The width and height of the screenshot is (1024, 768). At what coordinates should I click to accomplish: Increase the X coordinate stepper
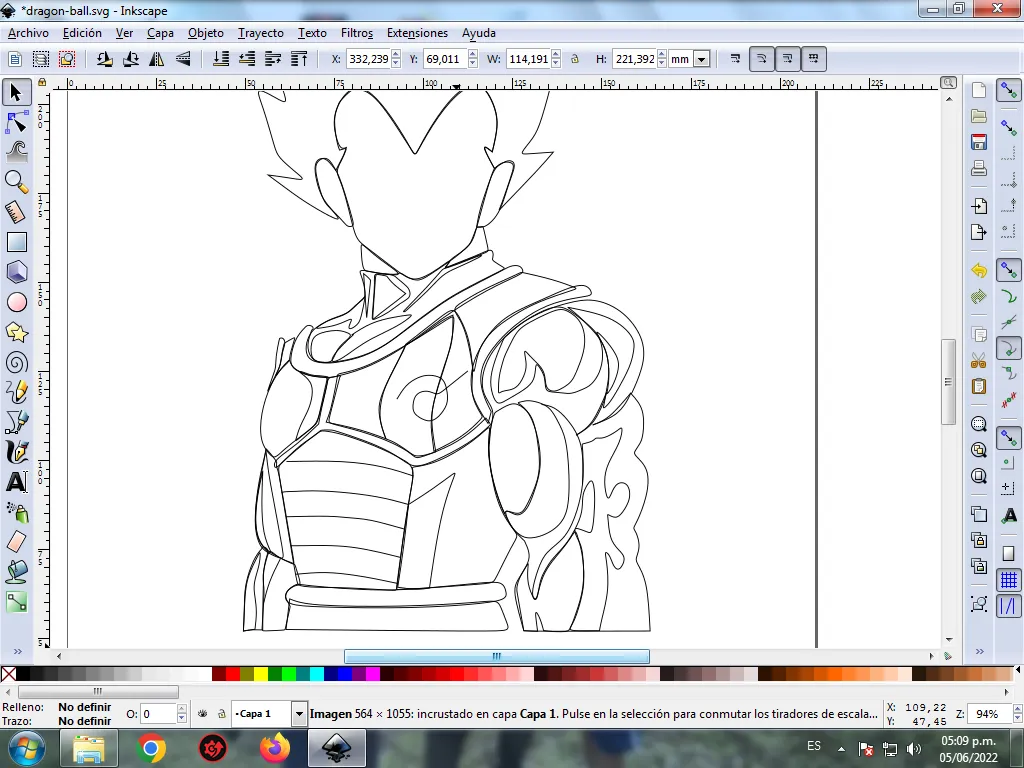point(396,55)
